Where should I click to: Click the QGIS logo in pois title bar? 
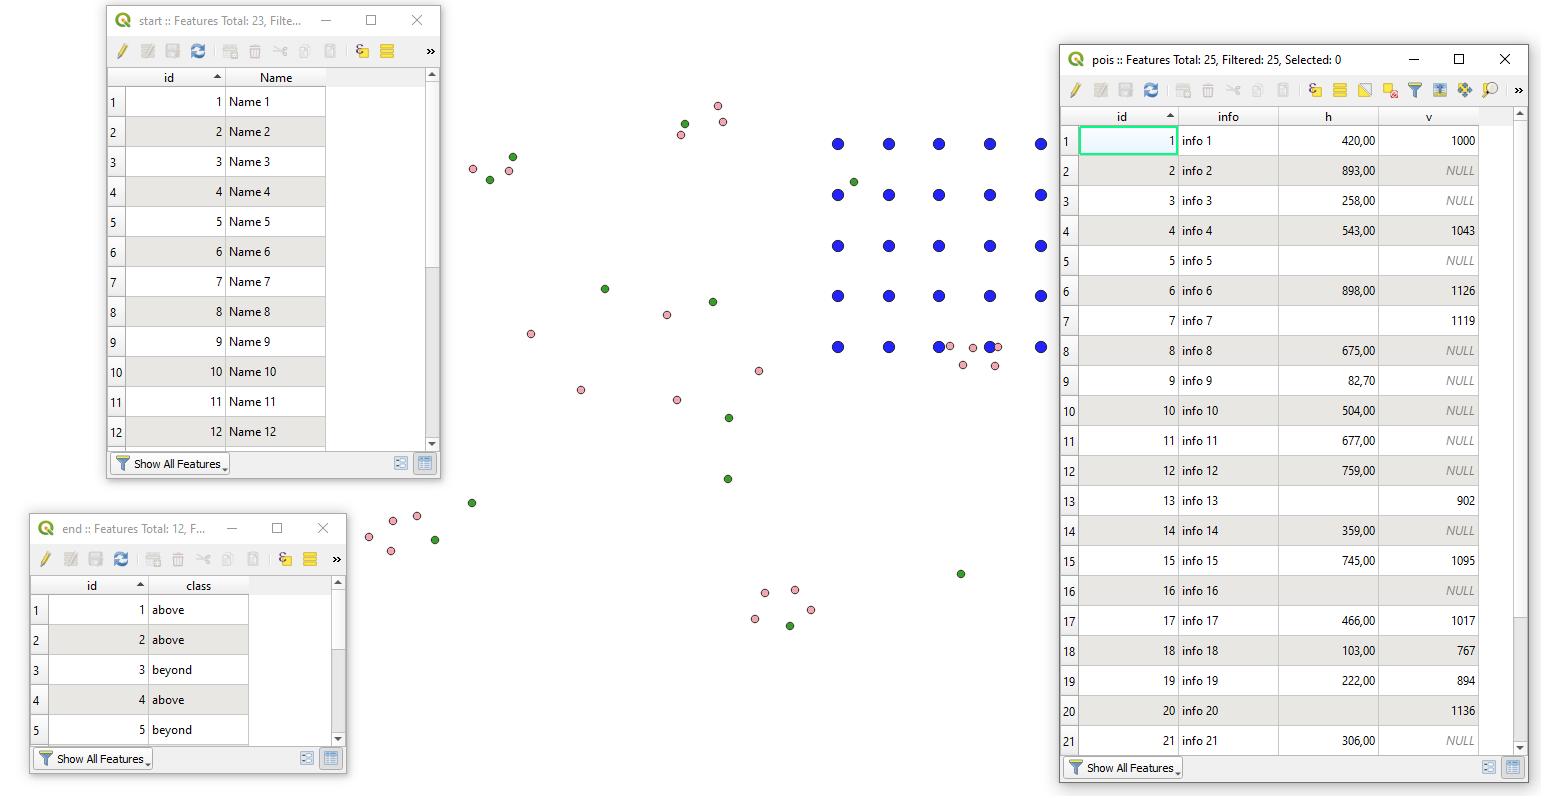coord(1076,60)
